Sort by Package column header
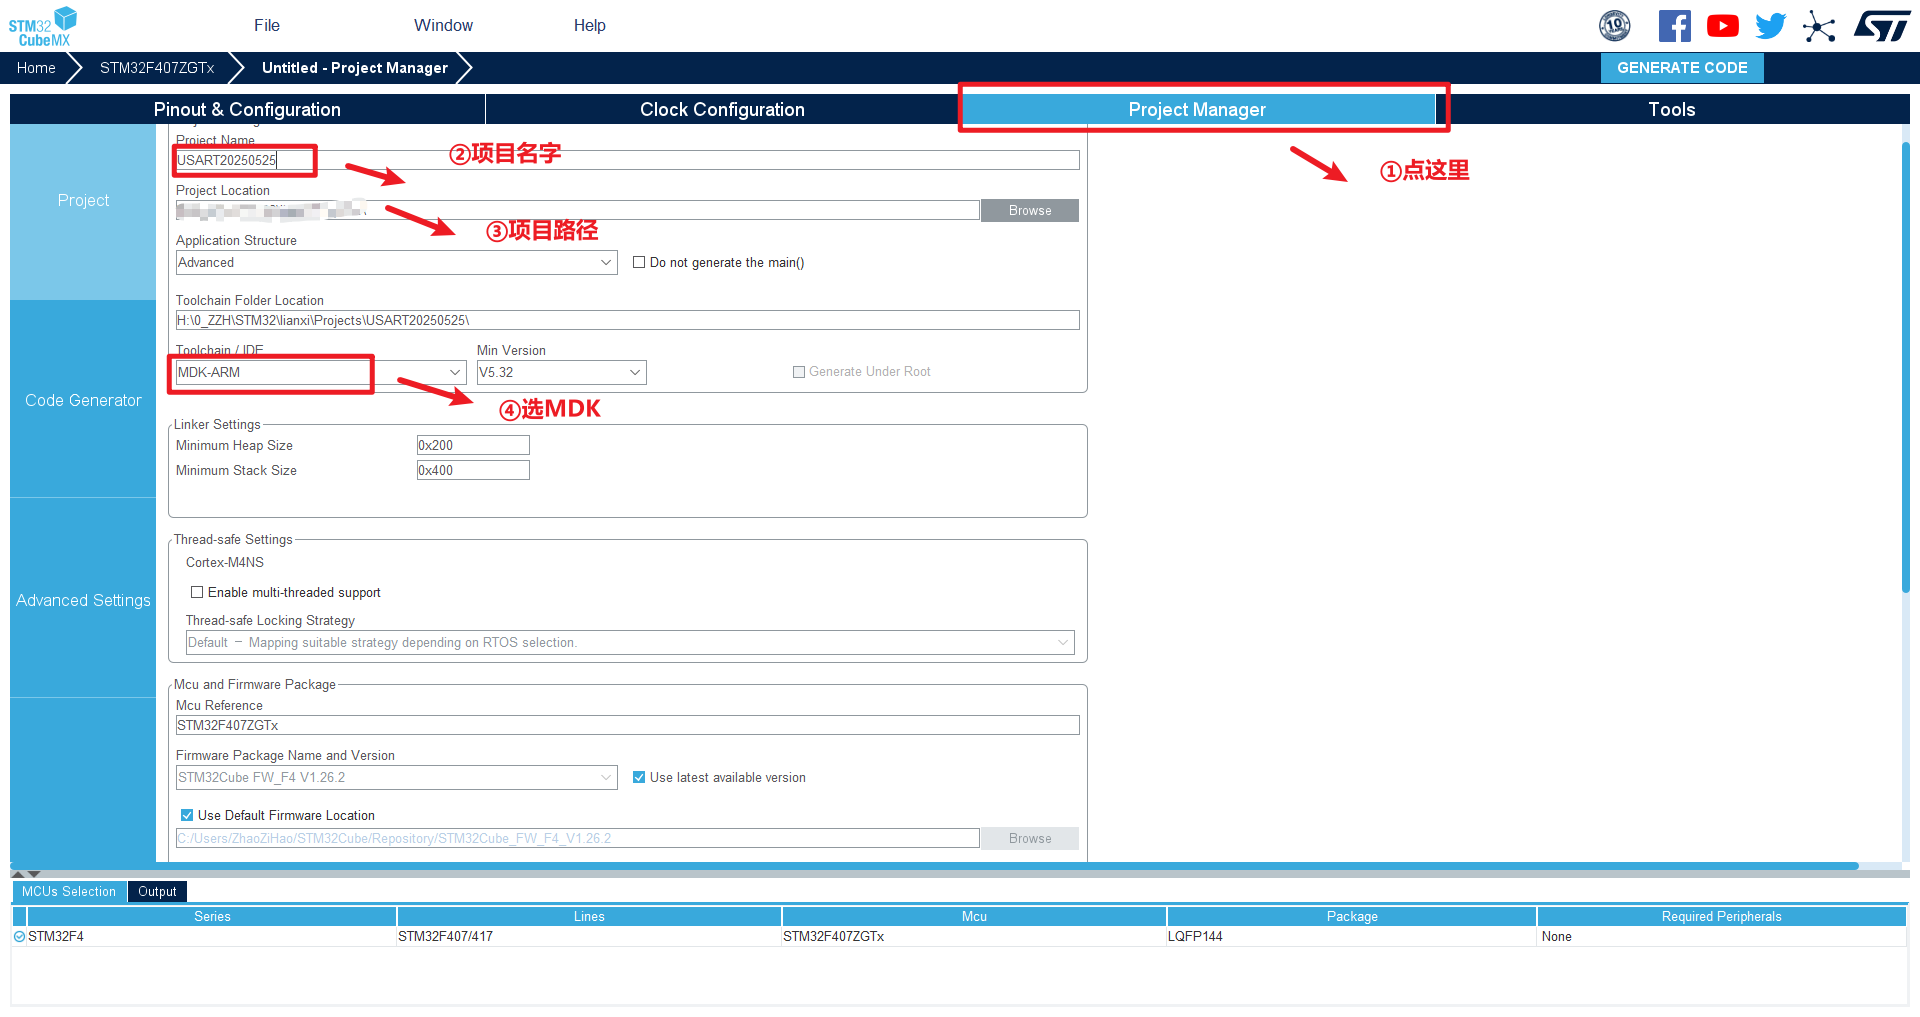1920x1017 pixels. tap(1352, 917)
